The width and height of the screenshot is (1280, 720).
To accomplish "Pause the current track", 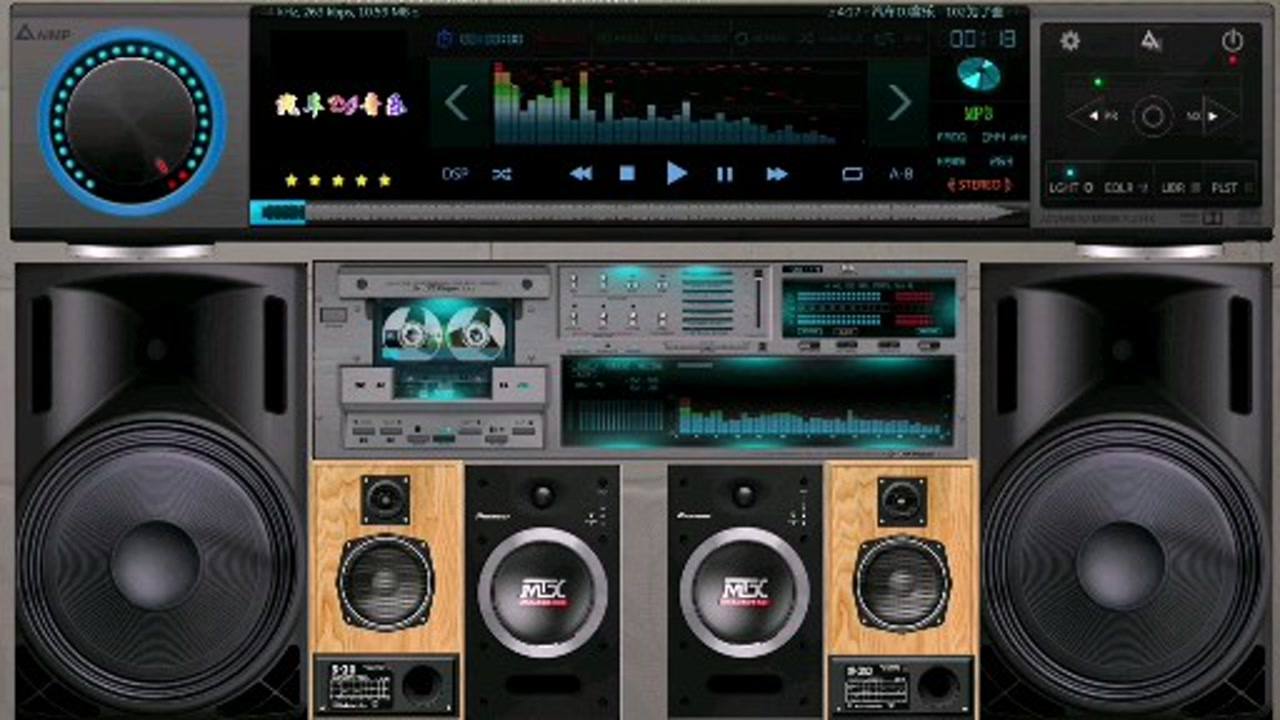I will (x=725, y=174).
